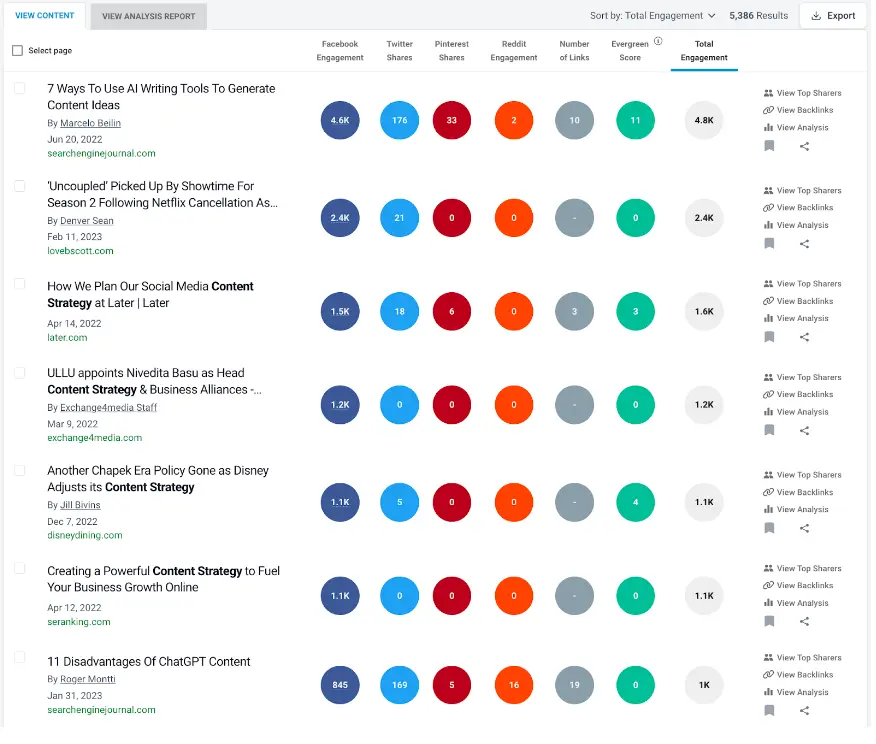Click the 4.8K Total Engagement circle
Viewport: 876px width, 744px height.
click(703, 120)
